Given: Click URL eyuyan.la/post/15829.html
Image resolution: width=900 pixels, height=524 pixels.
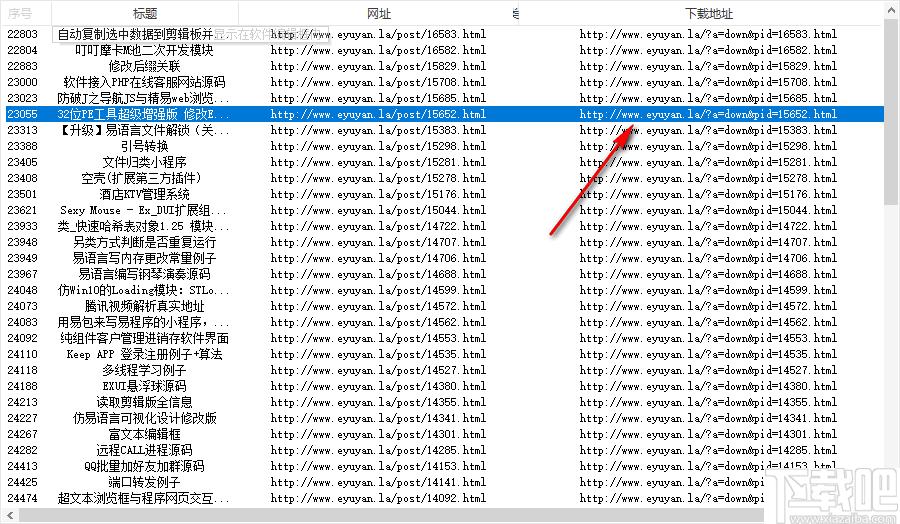Looking at the screenshot, I should (378, 66).
